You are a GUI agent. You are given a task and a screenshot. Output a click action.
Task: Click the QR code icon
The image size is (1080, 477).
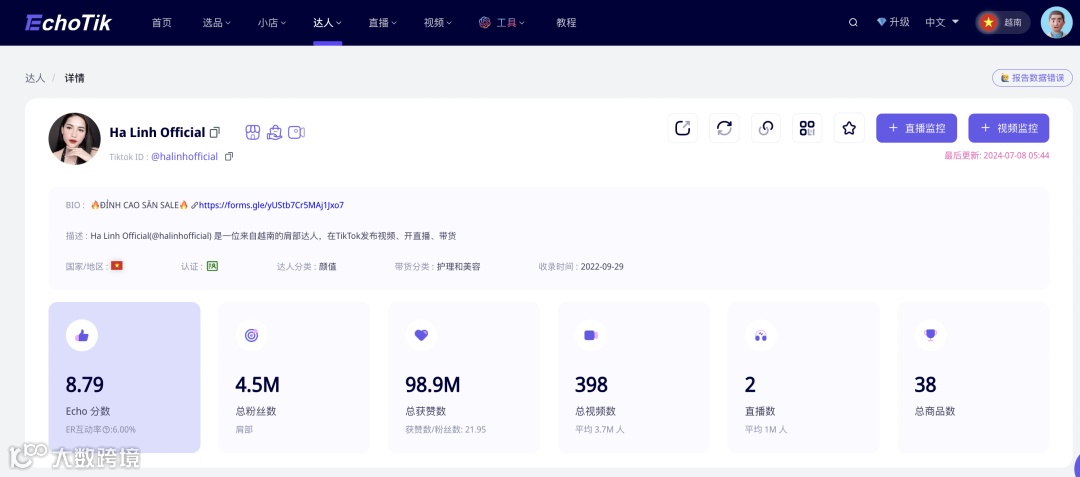[807, 128]
